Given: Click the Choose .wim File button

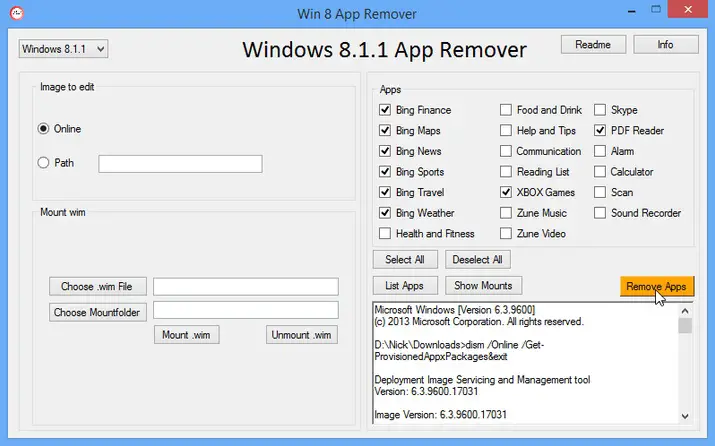Looking at the screenshot, I should [x=98, y=286].
